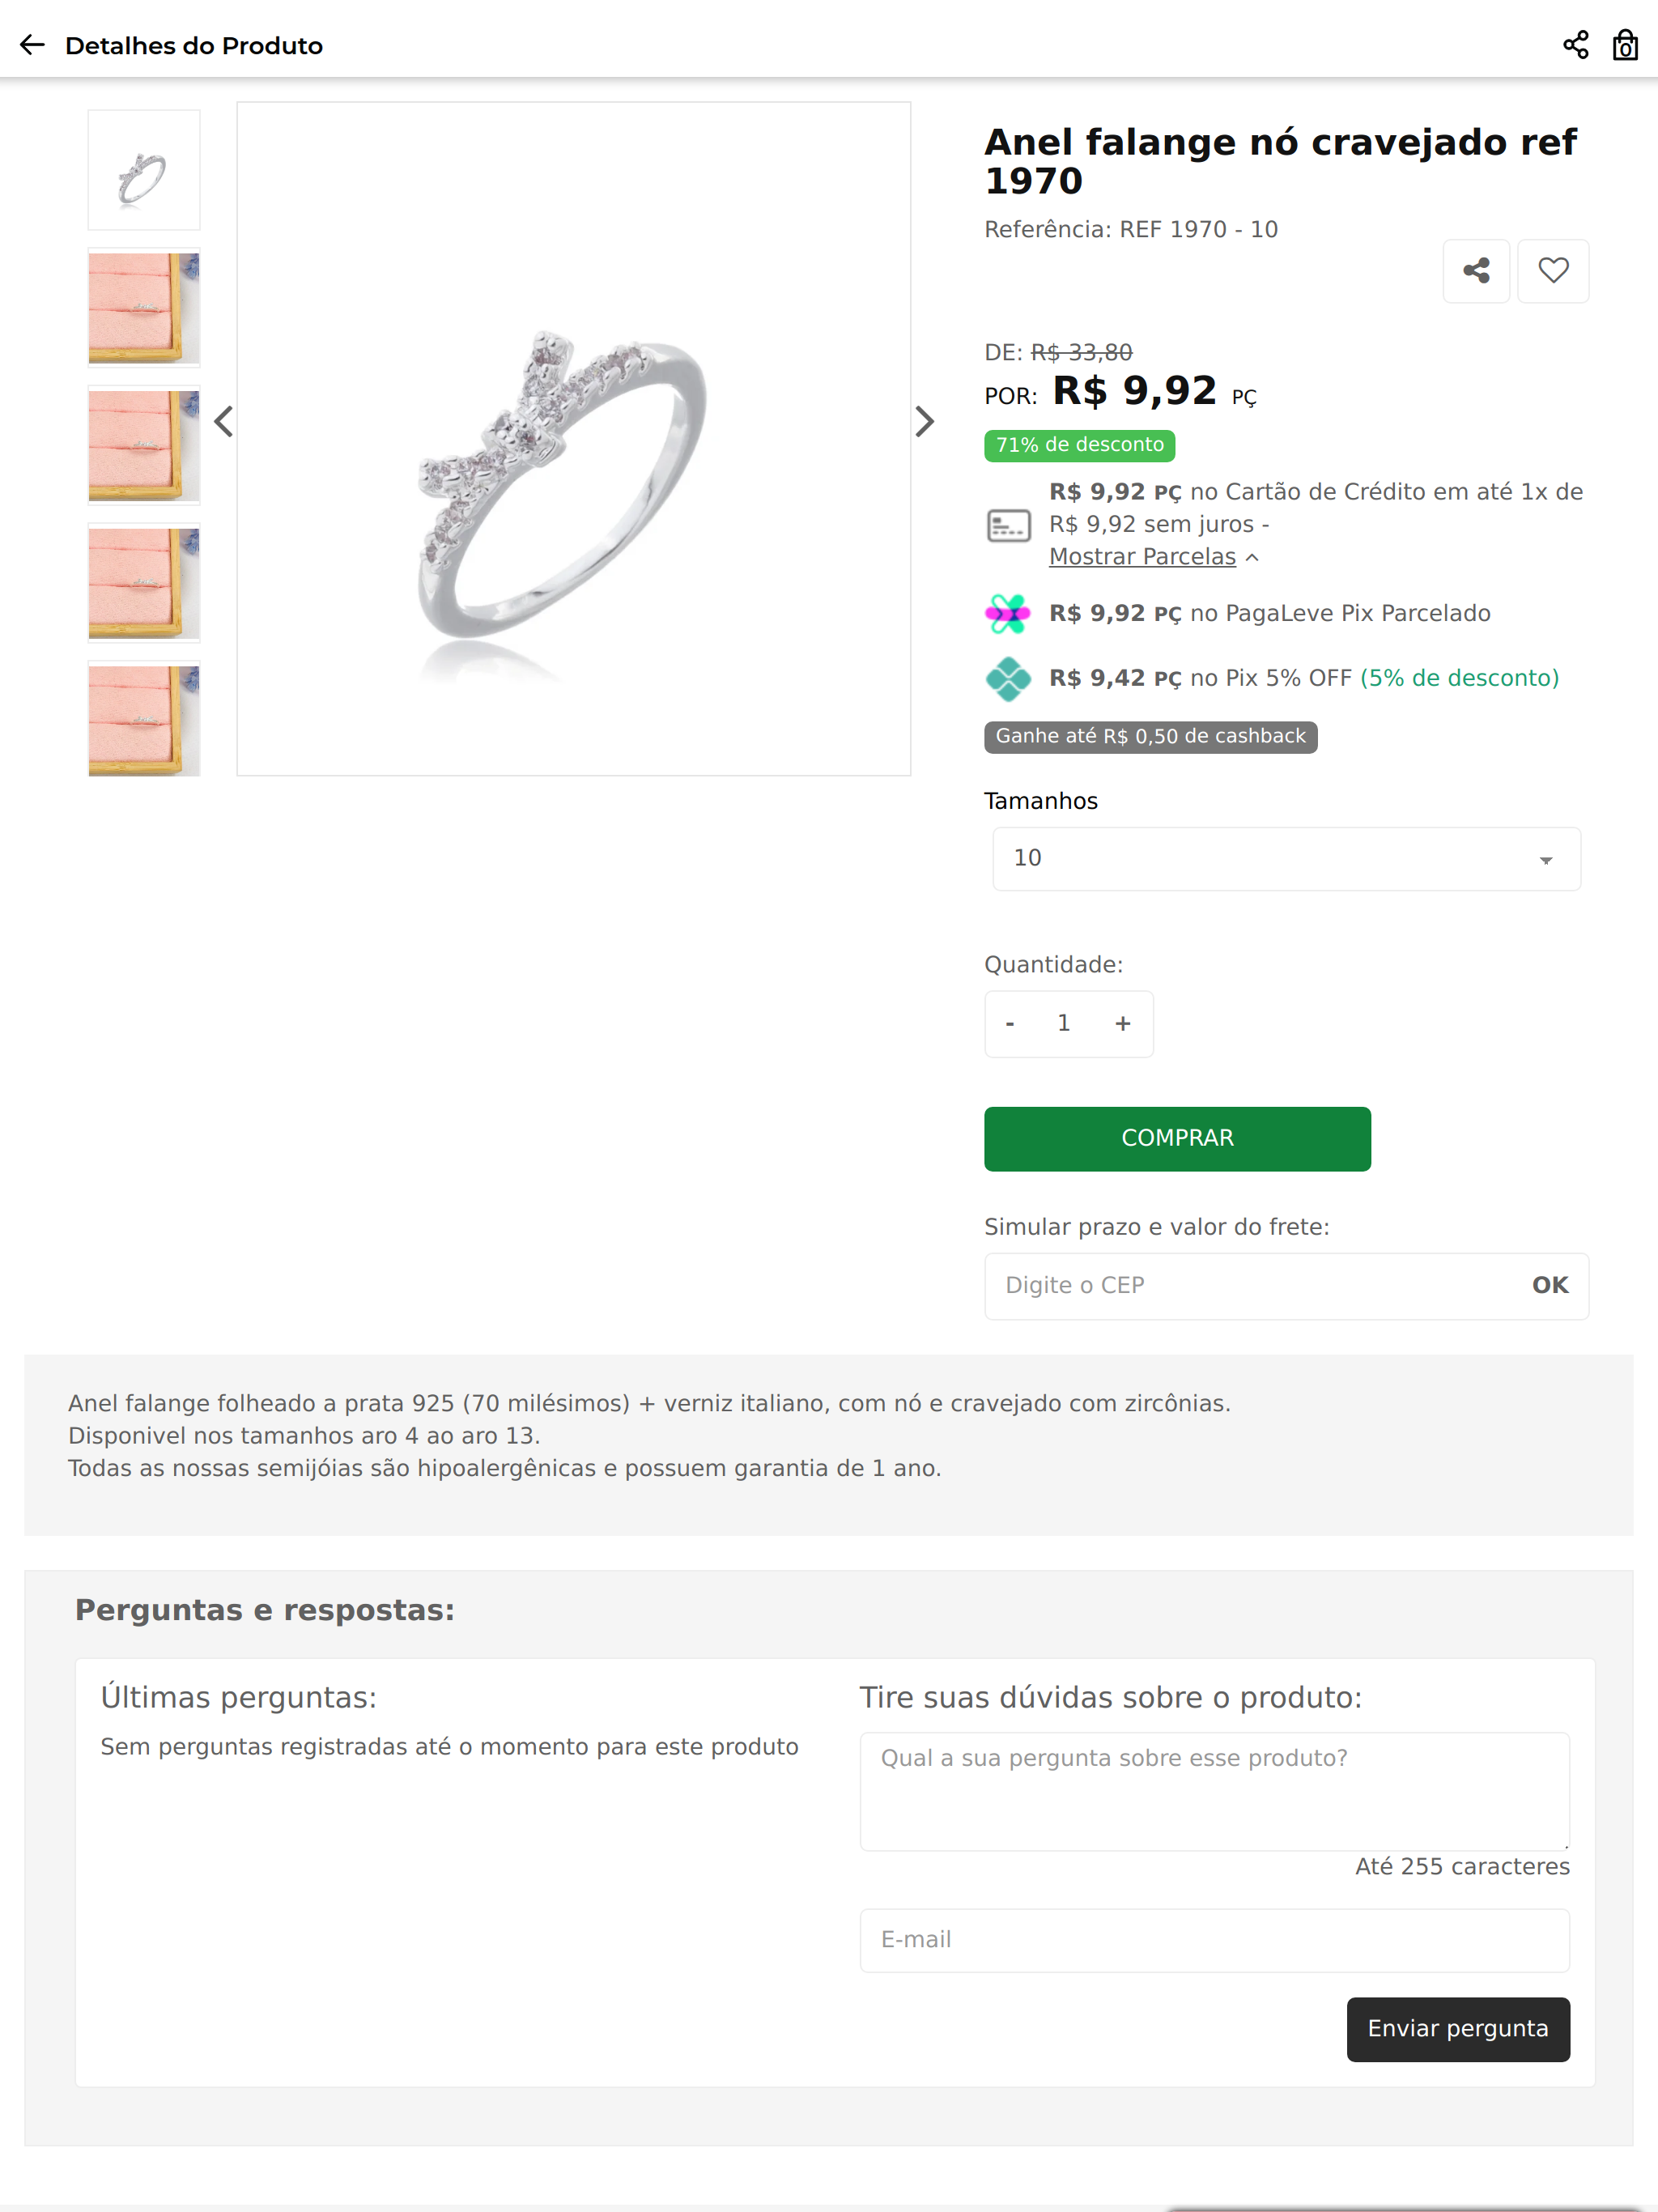Click OK to simulate shipping

1550,1286
